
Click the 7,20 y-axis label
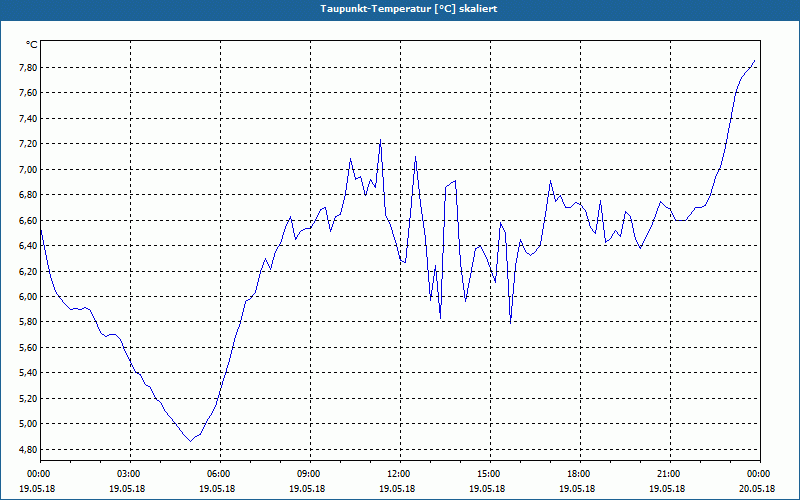coord(28,144)
